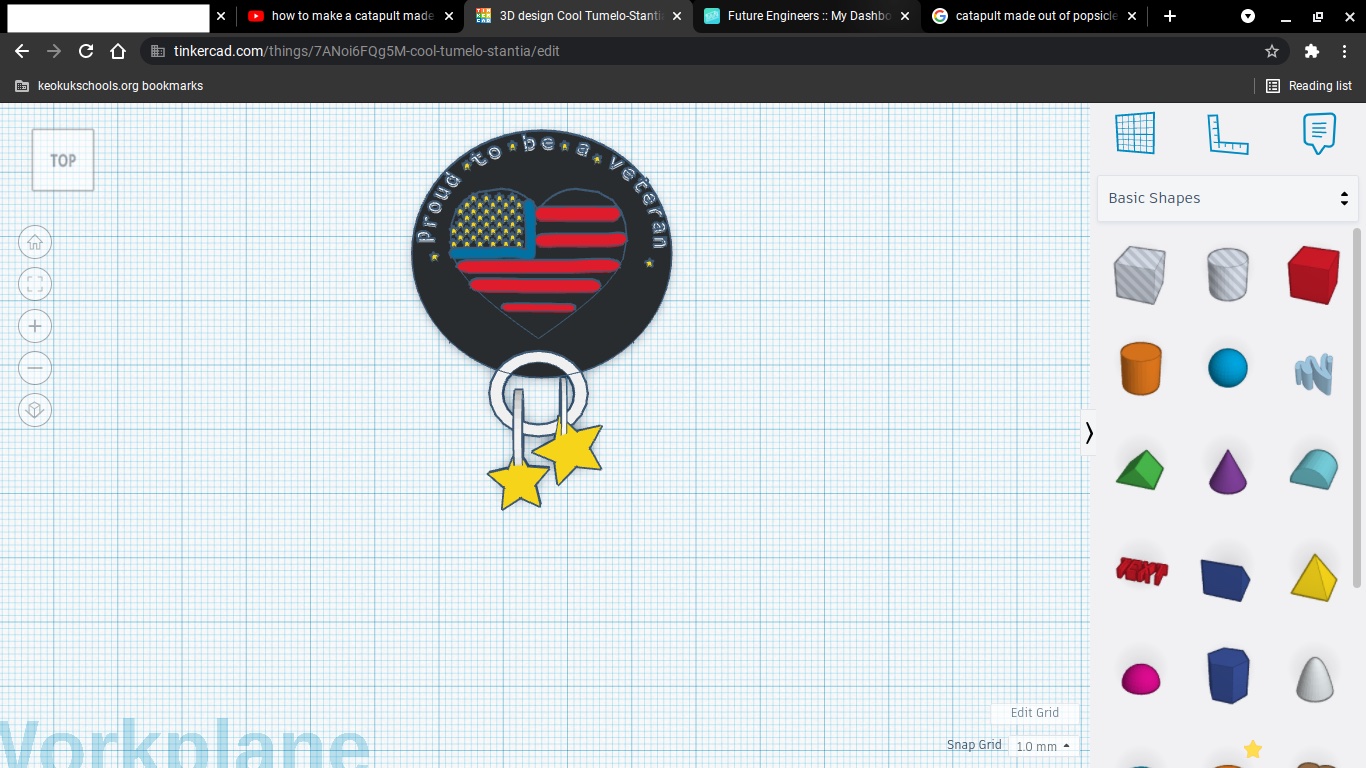Open the Snap Grid 1.0 mm dropdown
1366x768 pixels.
[x=1043, y=746]
